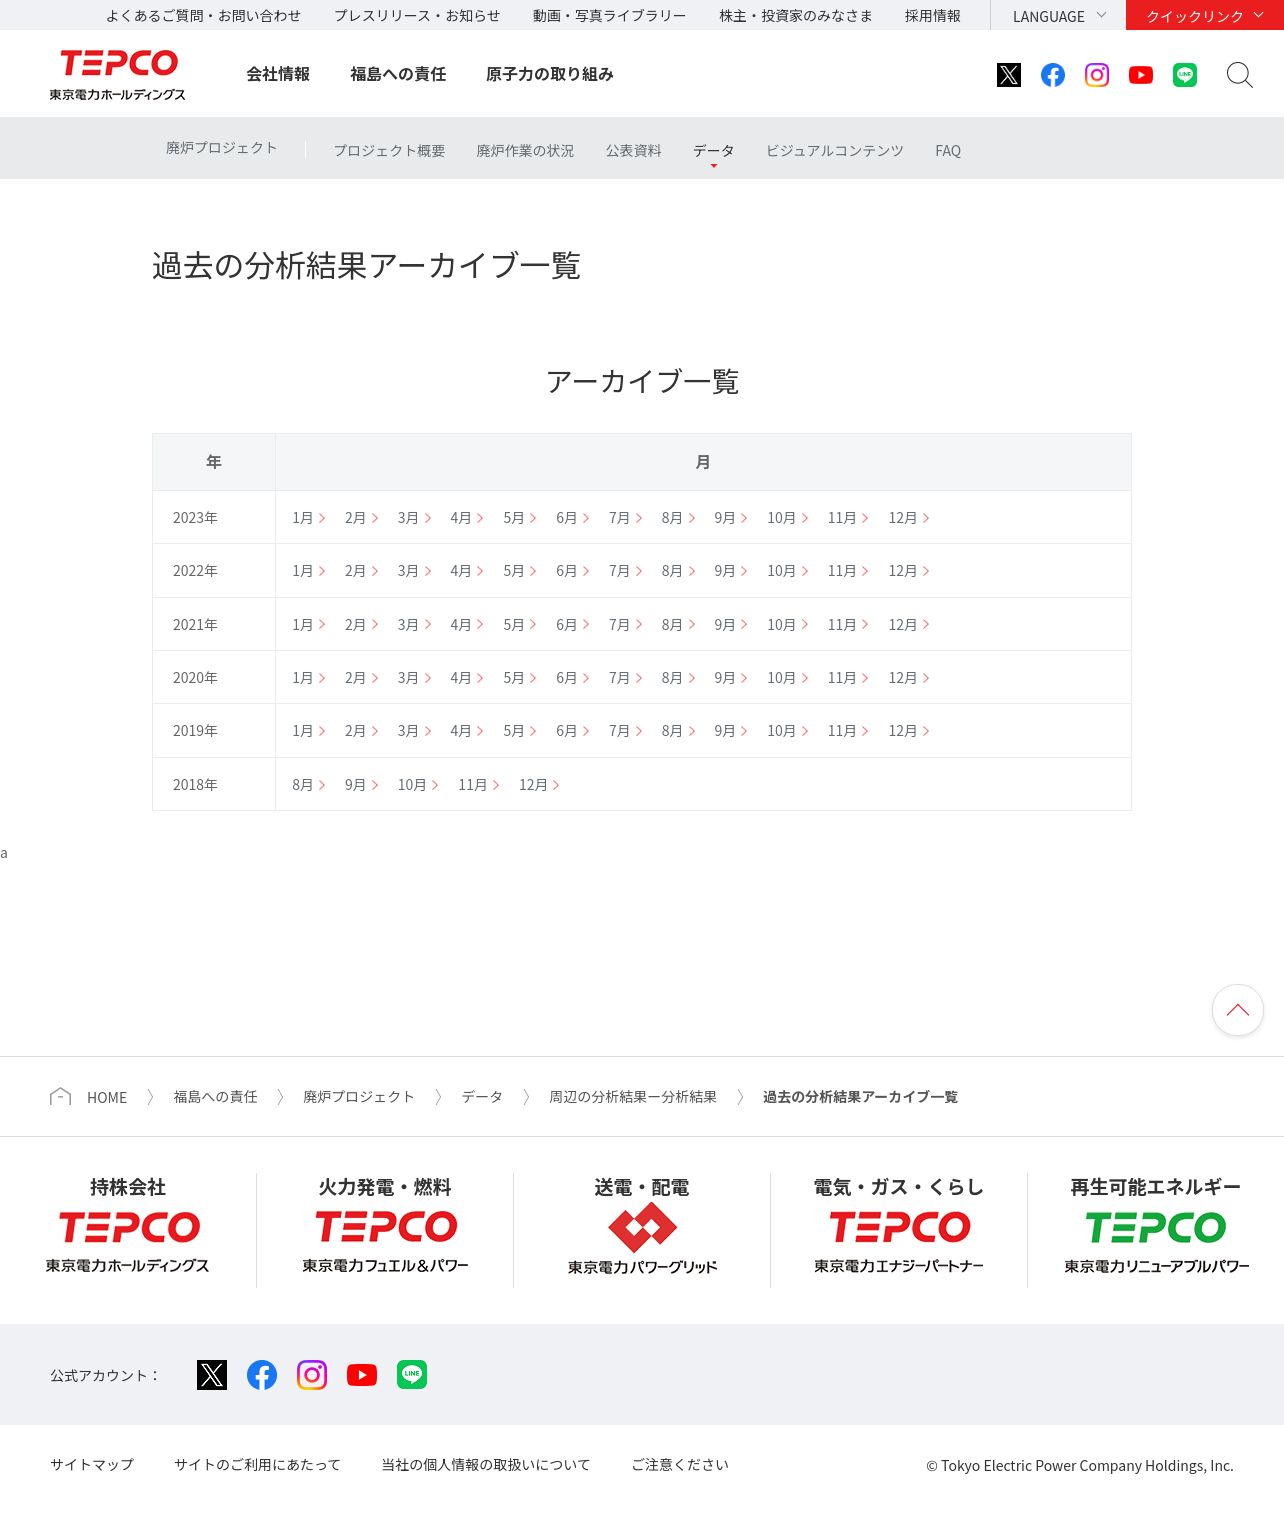This screenshot has width=1284, height=1536.
Task: Open 2022年 10月 archive
Action: [788, 571]
